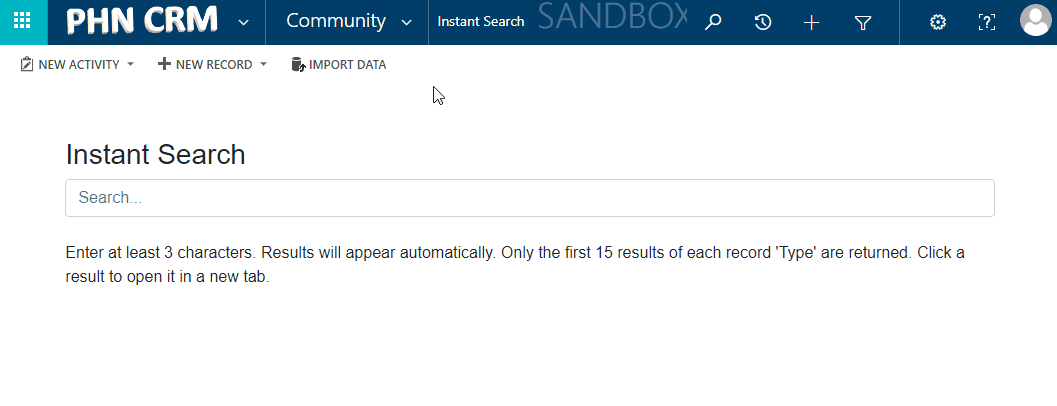Click the NEW RECORD button label
This screenshot has width=1057, height=406.
click(x=214, y=65)
